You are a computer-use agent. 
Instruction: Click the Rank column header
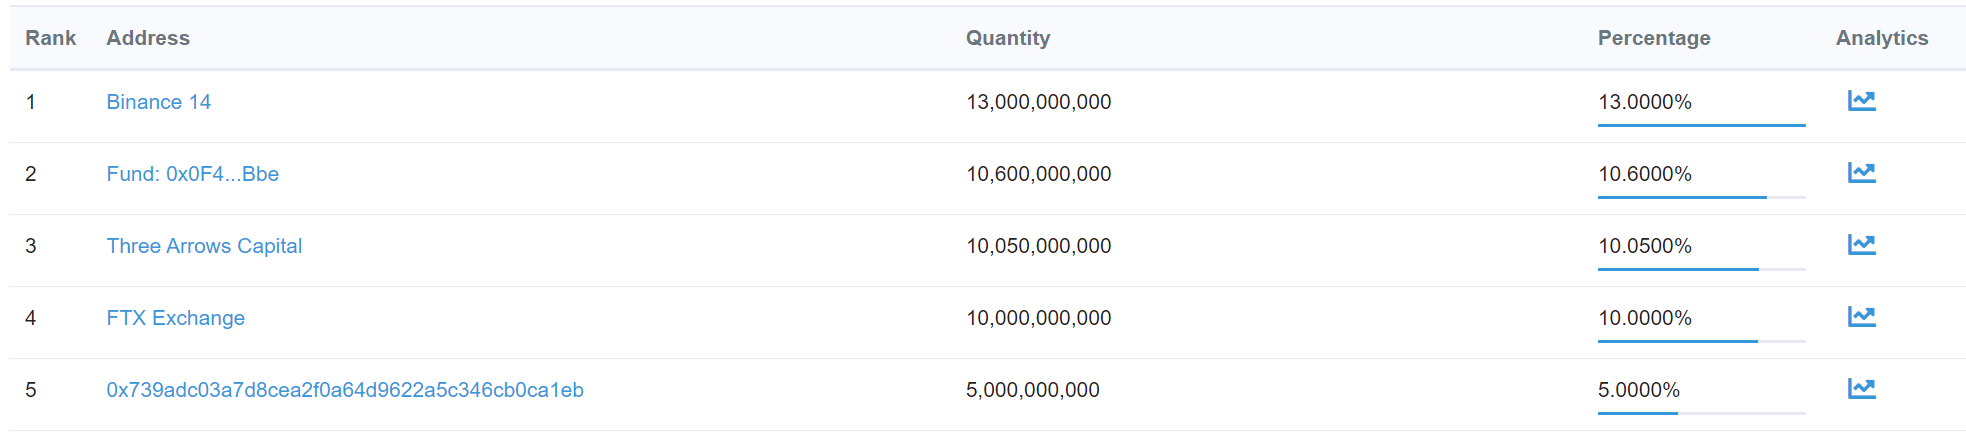50,38
